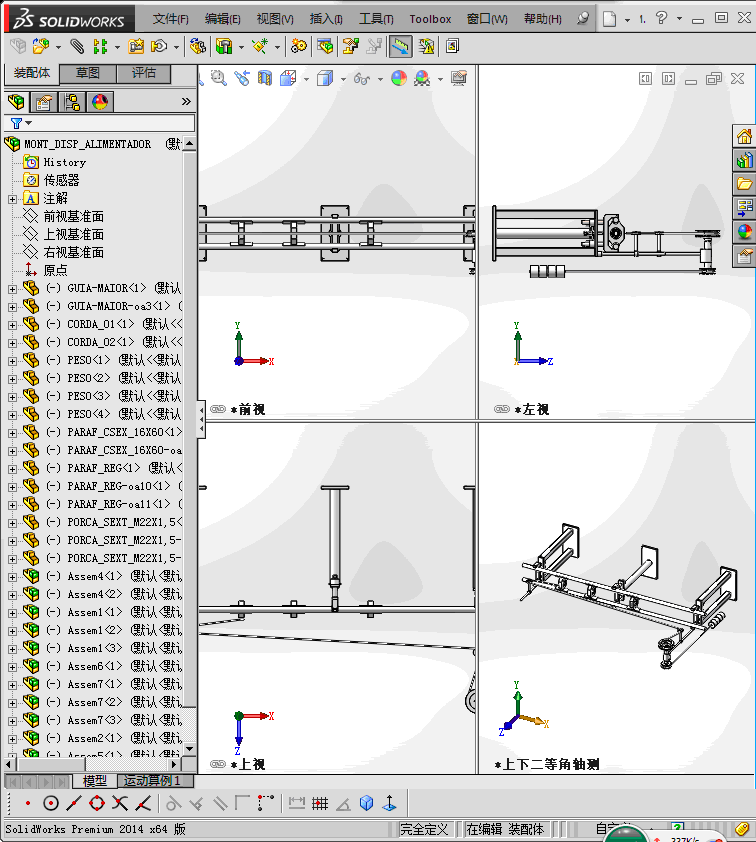This screenshot has width=756, height=842.
Task: Open Hide/Show Items dropdown arrow
Action: 380,79
